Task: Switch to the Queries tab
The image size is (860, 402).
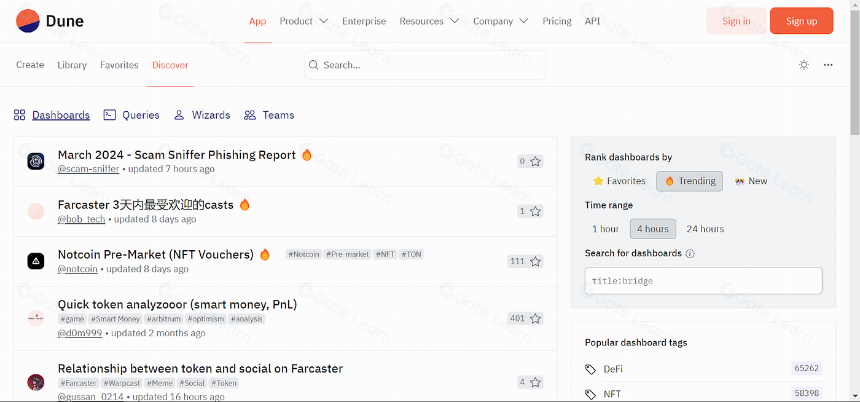Action: [132, 115]
